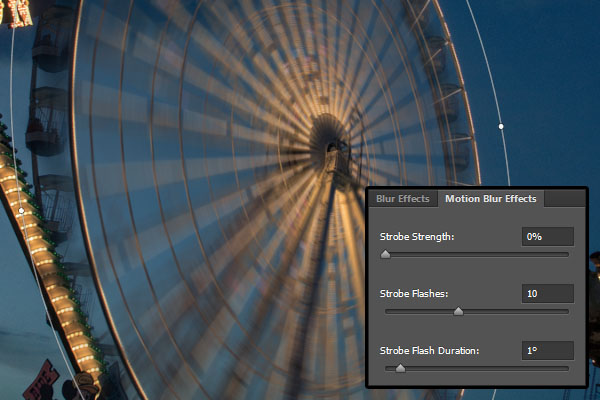This screenshot has height=400, width=600.
Task: Select the Motion Blur Effects tab
Action: click(x=490, y=199)
